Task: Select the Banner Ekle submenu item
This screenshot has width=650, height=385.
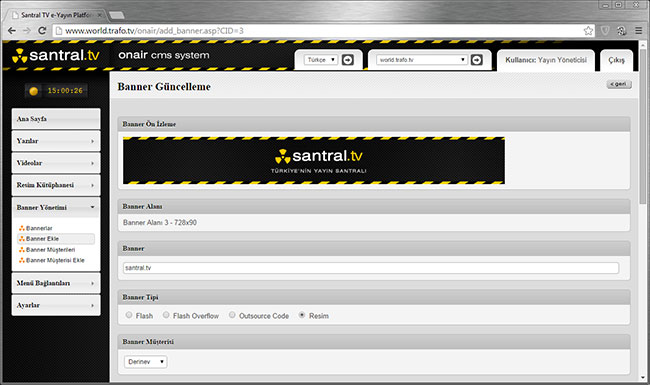Action: coord(56,239)
